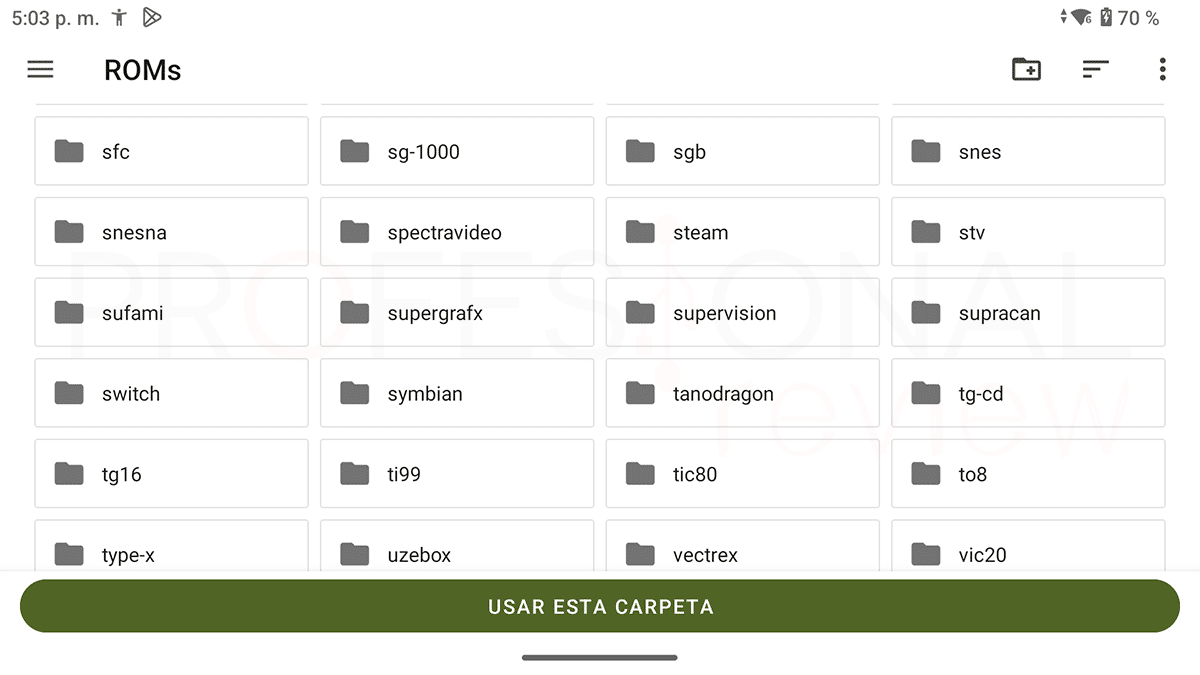
Task: Open the switch folder
Action: click(171, 393)
